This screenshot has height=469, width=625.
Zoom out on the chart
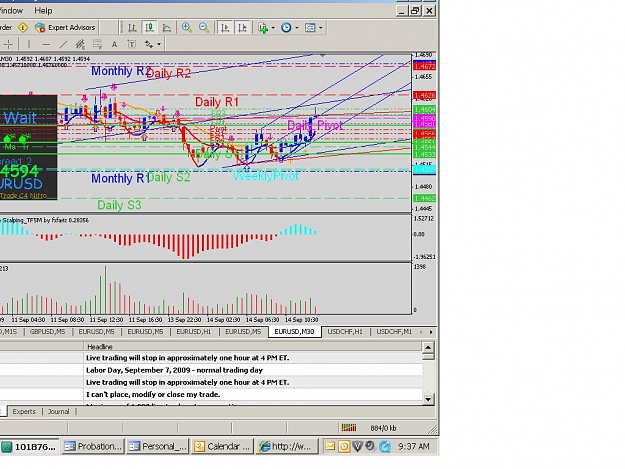pos(204,27)
